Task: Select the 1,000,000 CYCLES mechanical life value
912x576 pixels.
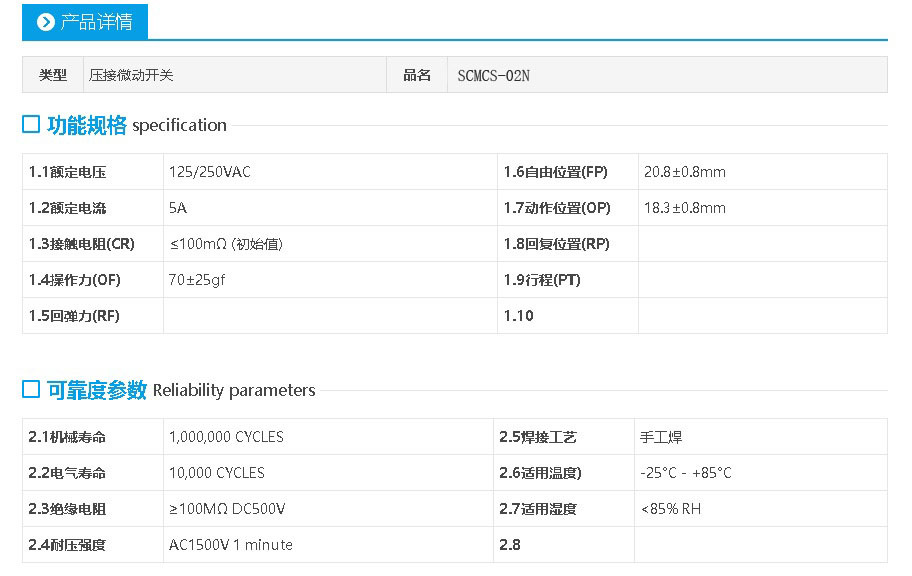Action: (x=226, y=437)
